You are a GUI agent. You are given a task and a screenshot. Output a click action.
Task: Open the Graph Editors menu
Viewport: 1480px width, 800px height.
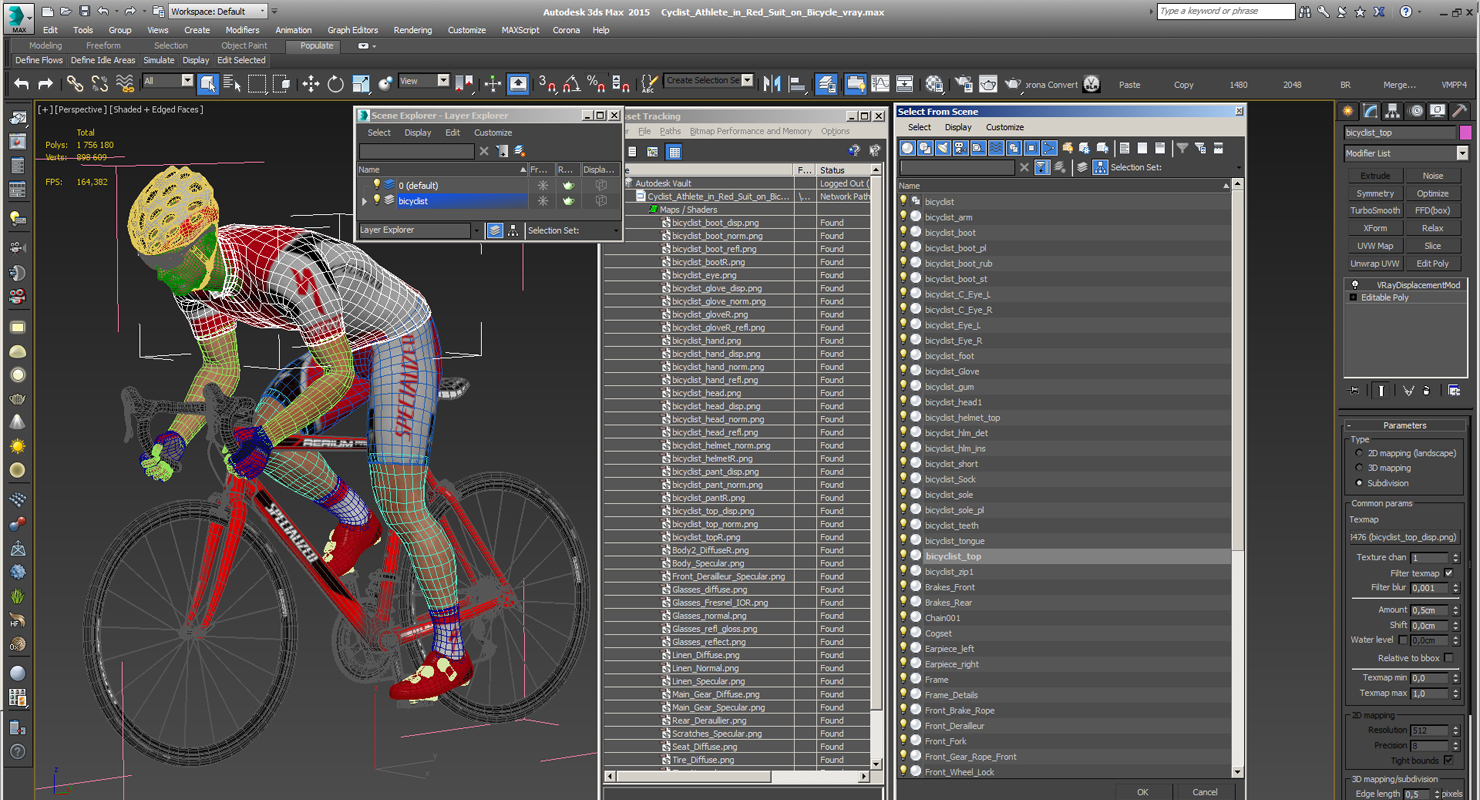tap(352, 30)
